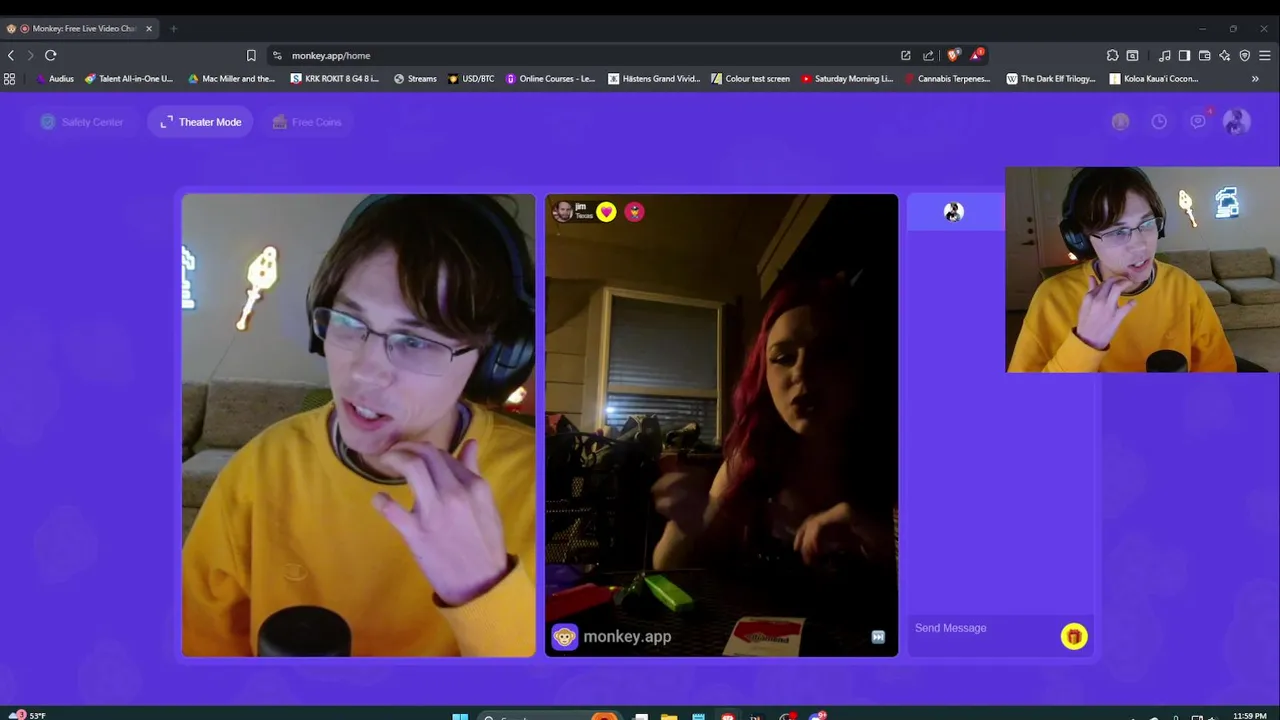Open your profile avatar menu

(x=1237, y=122)
